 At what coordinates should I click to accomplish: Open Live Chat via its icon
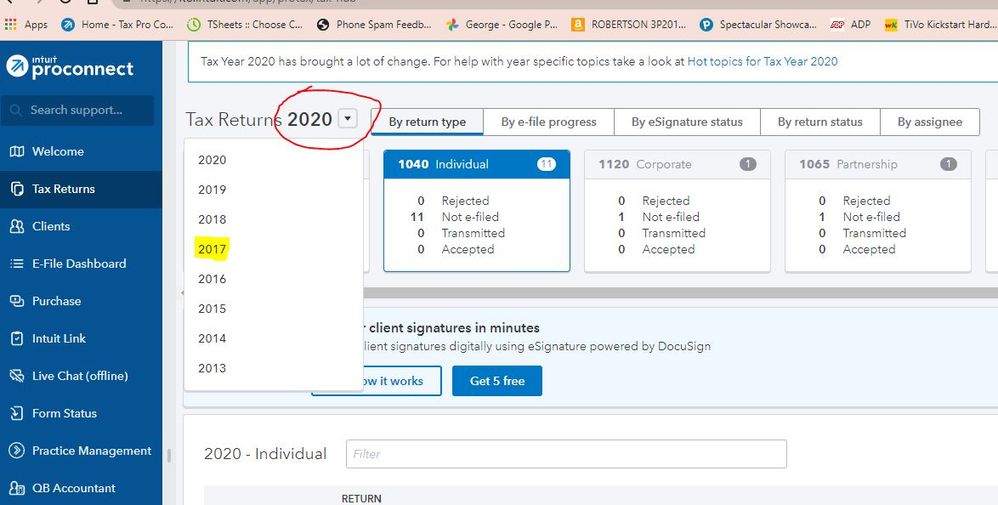[x=16, y=376]
